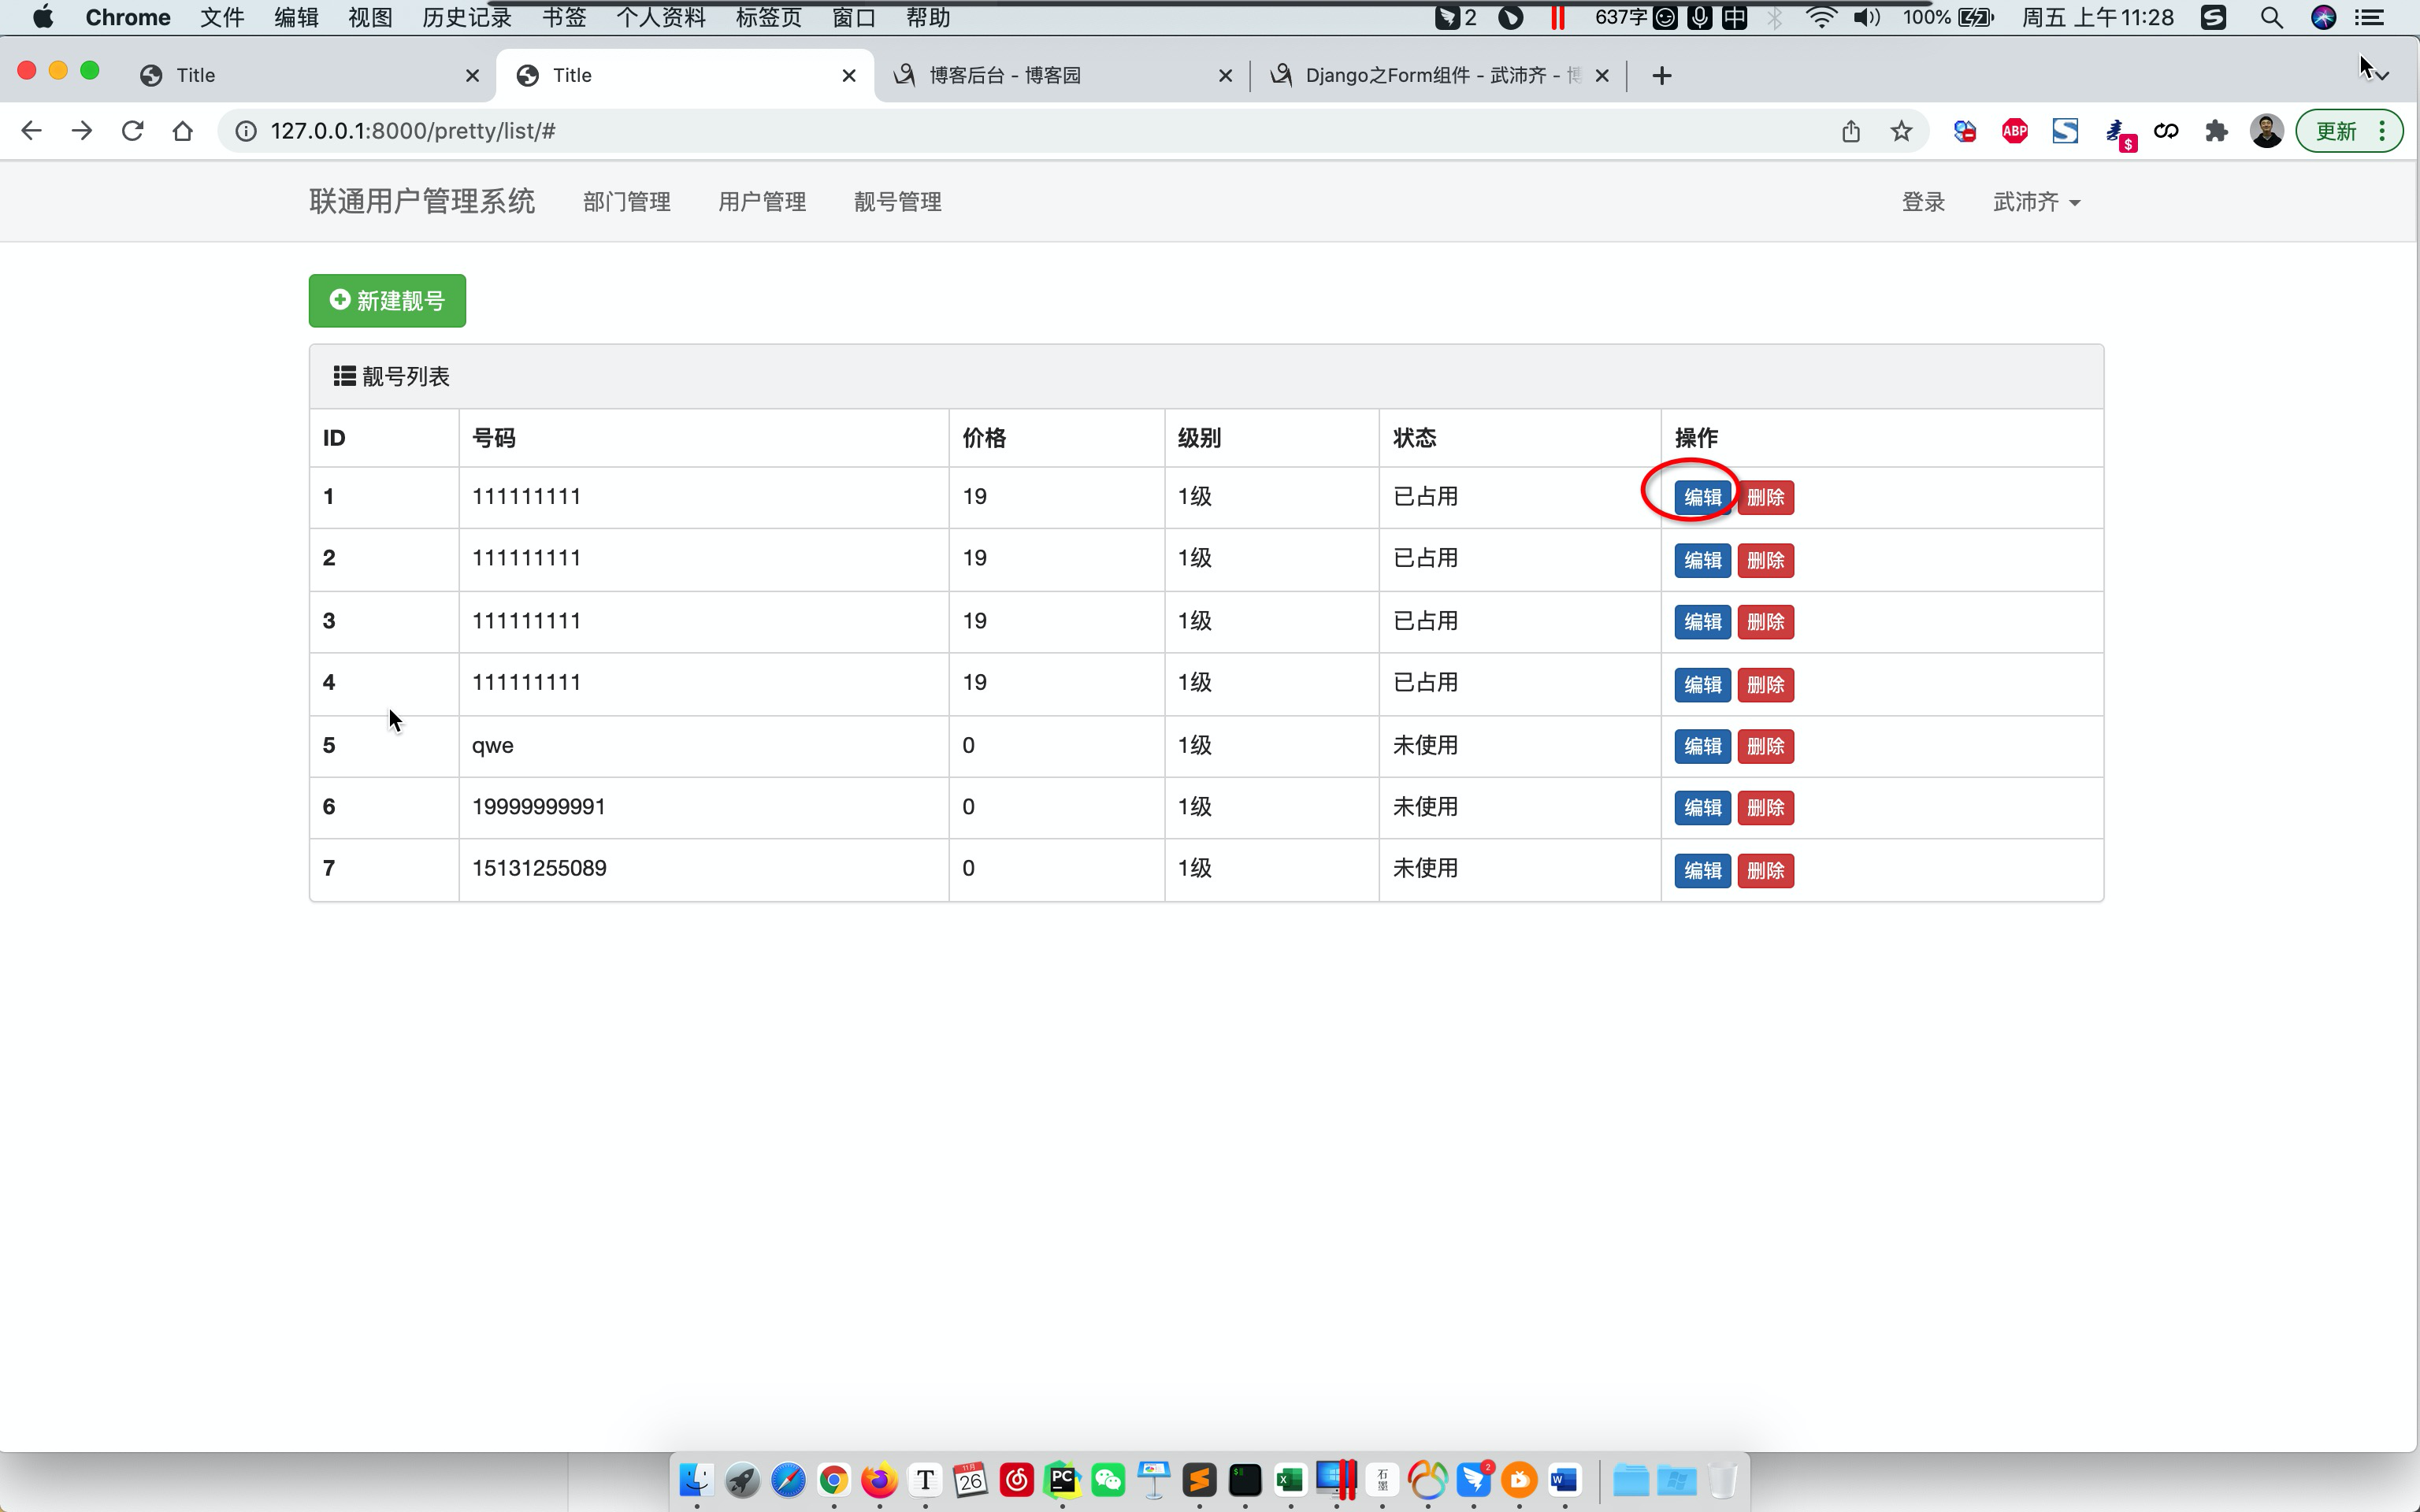Open PyCharm from the Dock

click(x=1062, y=1480)
